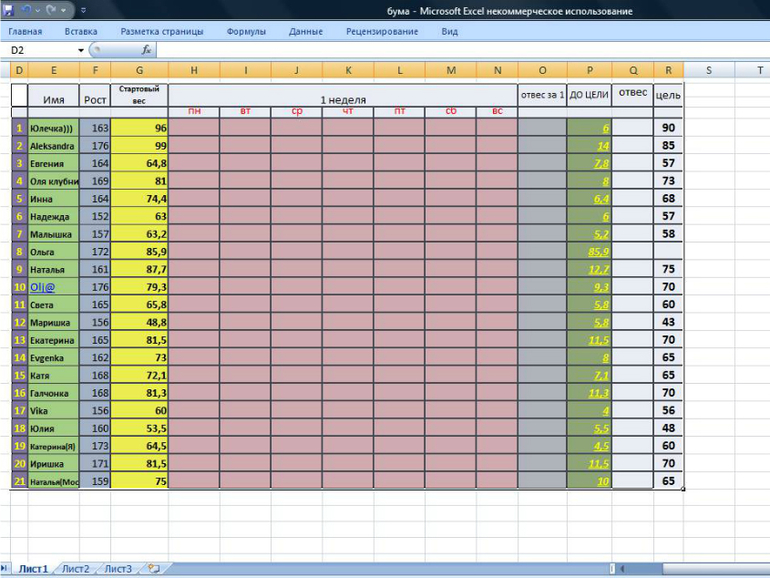Switch to the Формулы ribbon tab
This screenshot has width=770, height=578.
[246, 31]
